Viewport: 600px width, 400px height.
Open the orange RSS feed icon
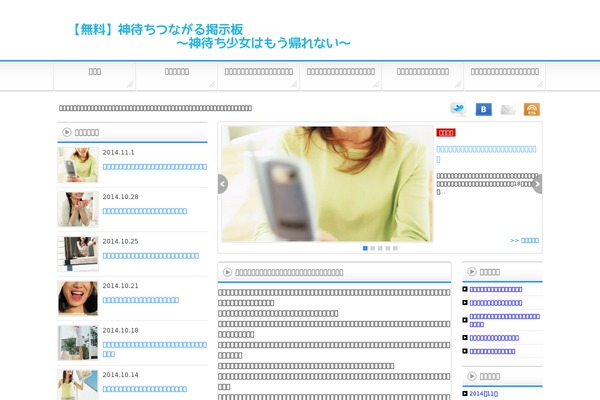[x=532, y=109]
